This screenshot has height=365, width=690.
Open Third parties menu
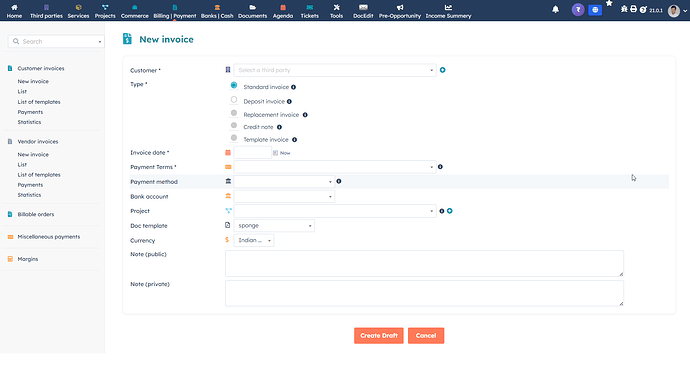[x=46, y=11]
